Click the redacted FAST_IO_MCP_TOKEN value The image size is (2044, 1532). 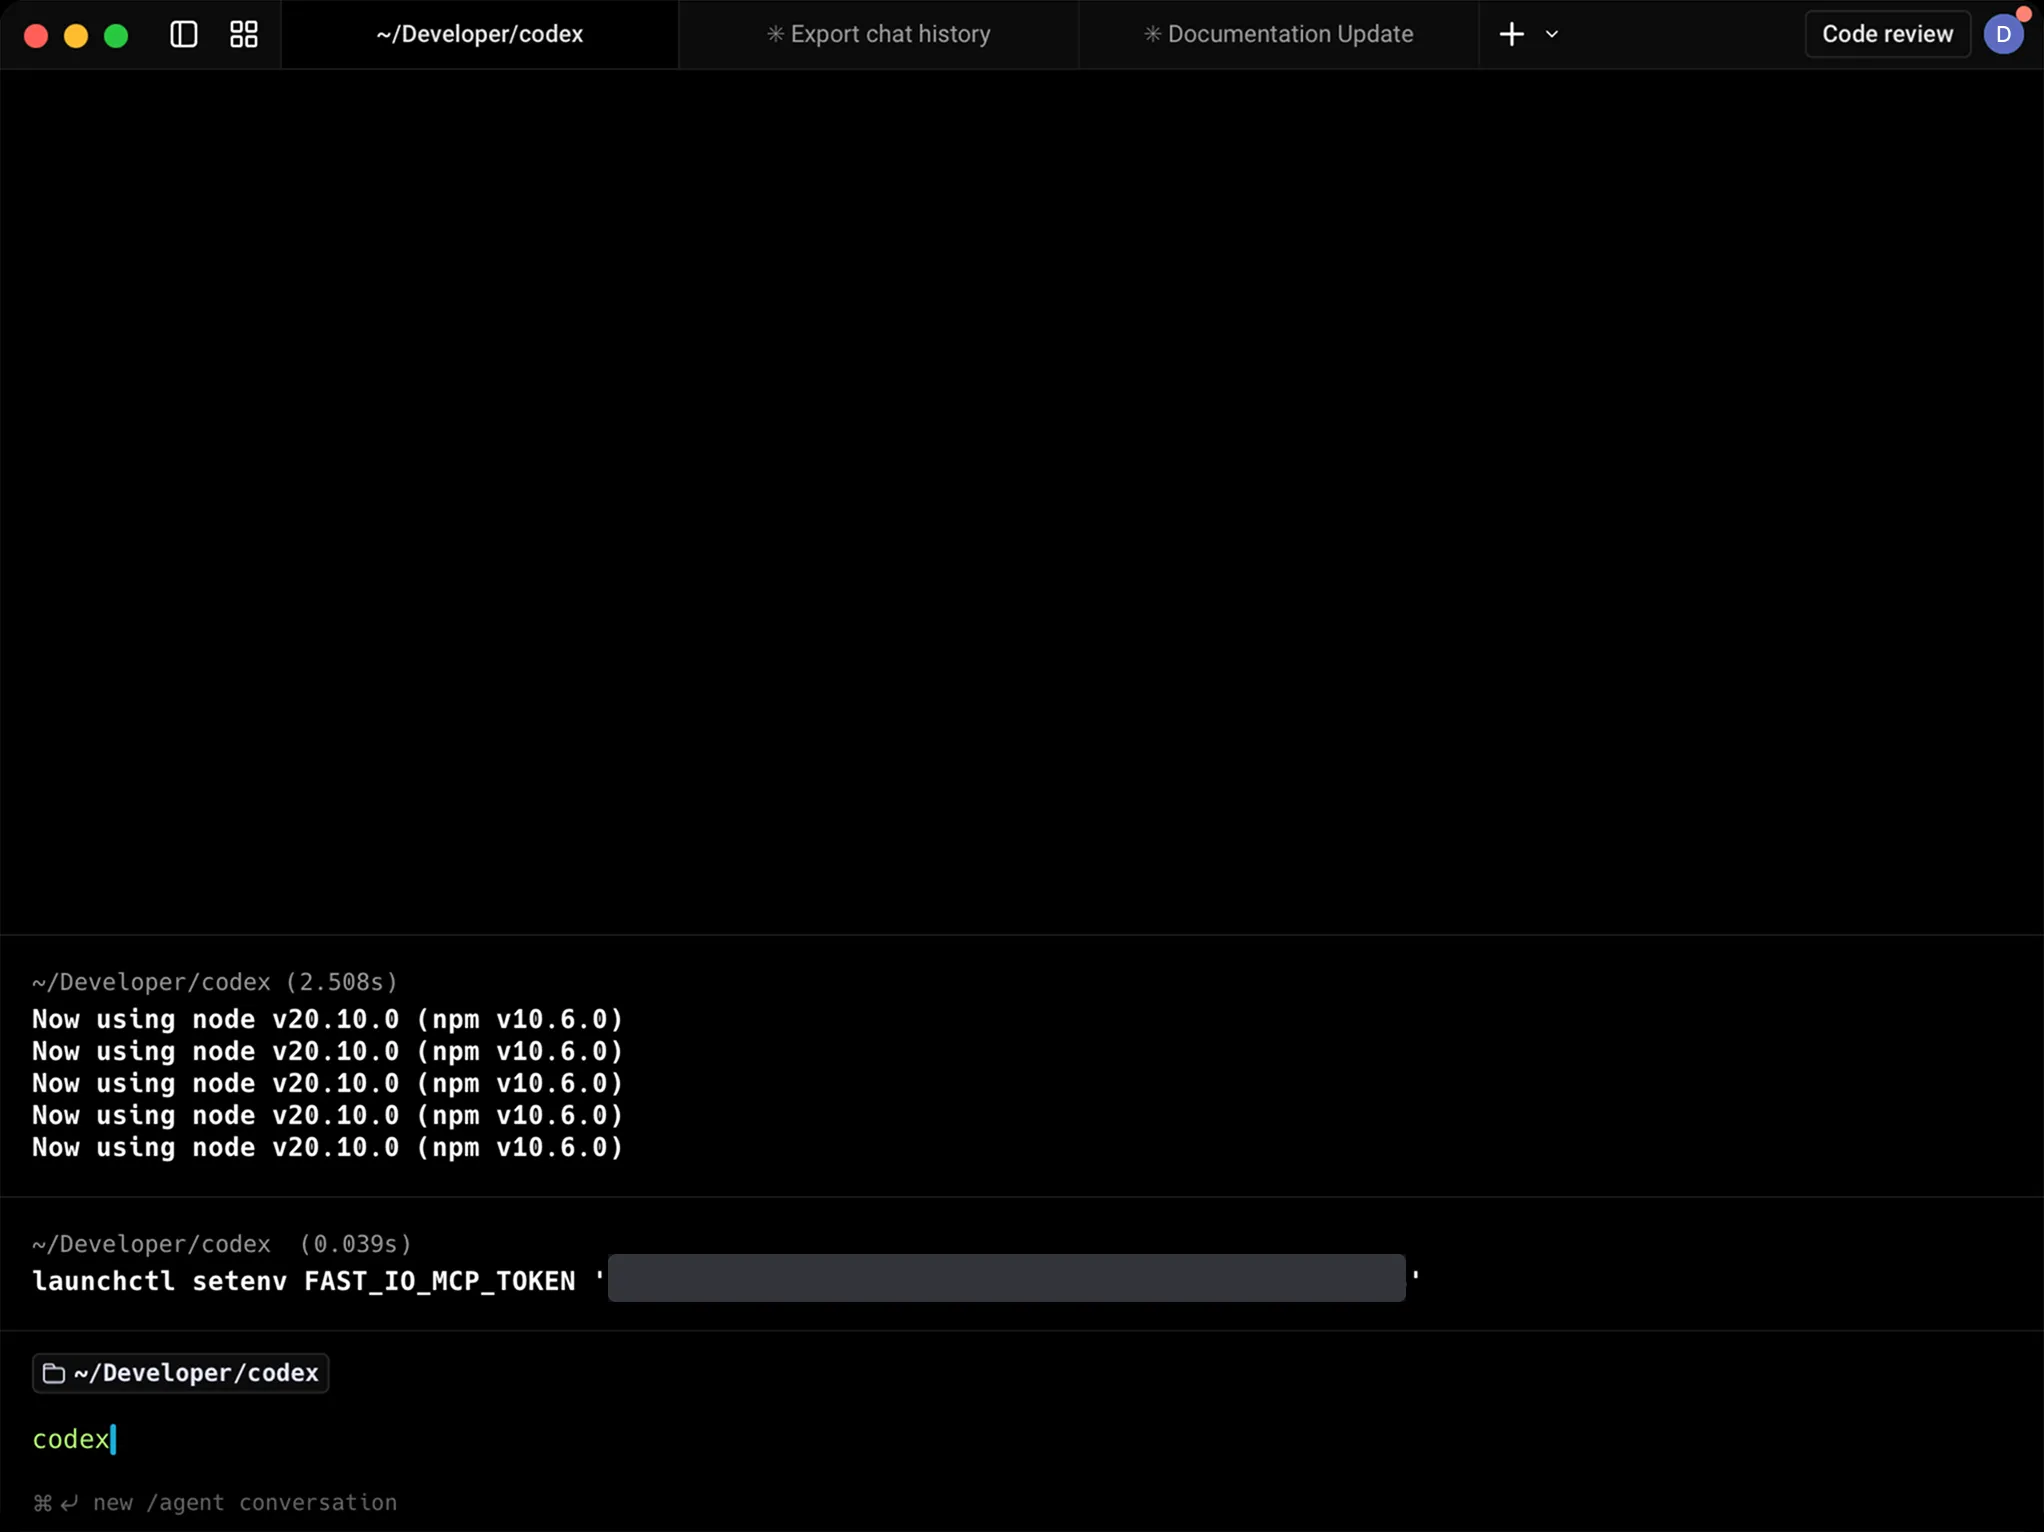pos(1007,1278)
